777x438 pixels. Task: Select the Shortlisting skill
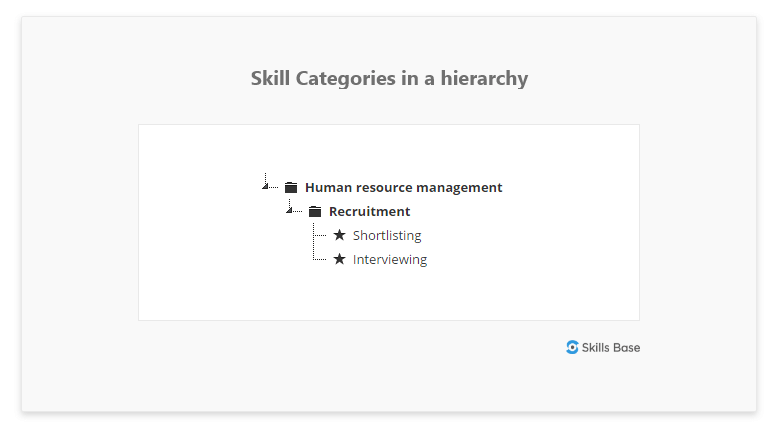pos(387,235)
